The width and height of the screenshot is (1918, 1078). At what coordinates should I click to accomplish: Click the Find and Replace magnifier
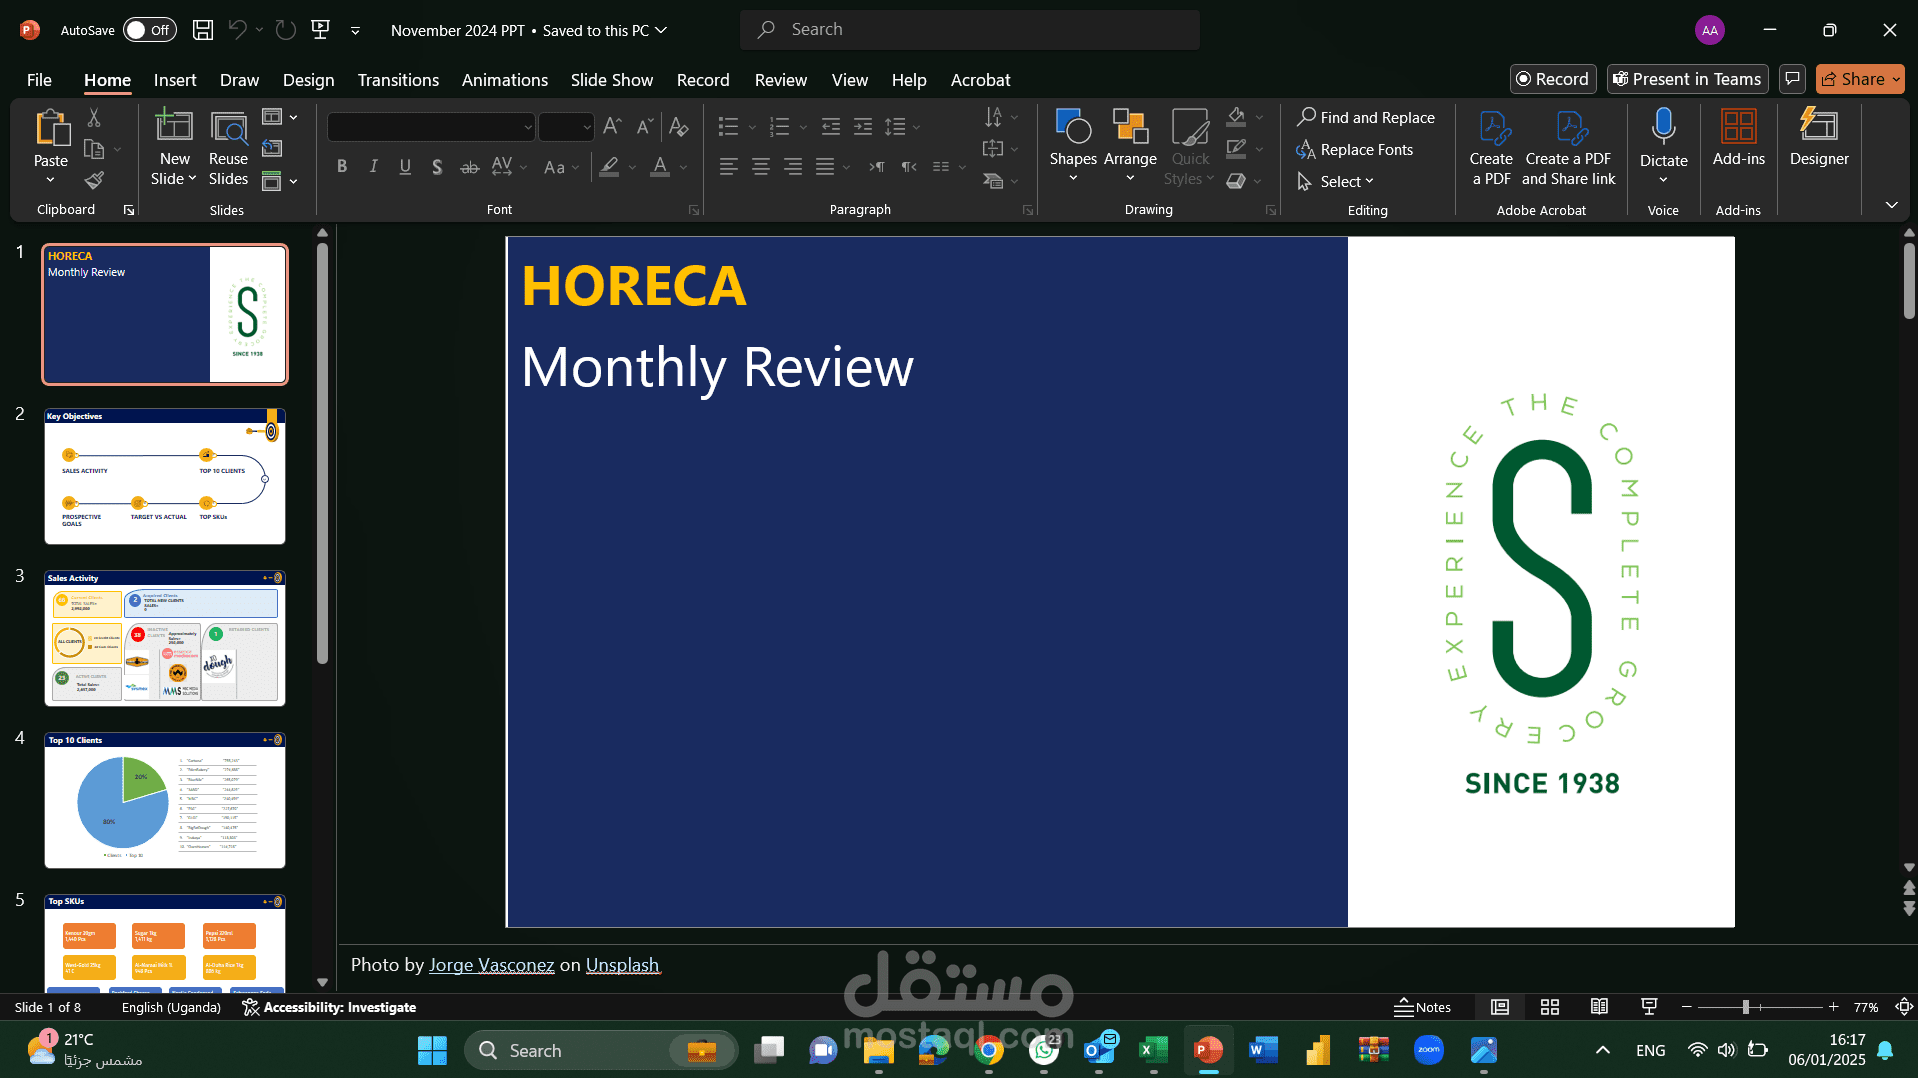click(x=1366, y=118)
